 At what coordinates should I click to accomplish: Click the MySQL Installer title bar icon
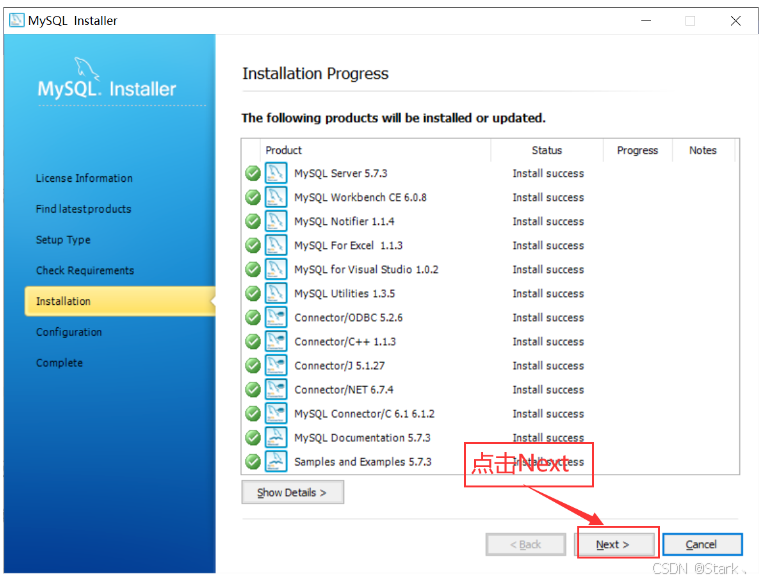click(x=17, y=20)
